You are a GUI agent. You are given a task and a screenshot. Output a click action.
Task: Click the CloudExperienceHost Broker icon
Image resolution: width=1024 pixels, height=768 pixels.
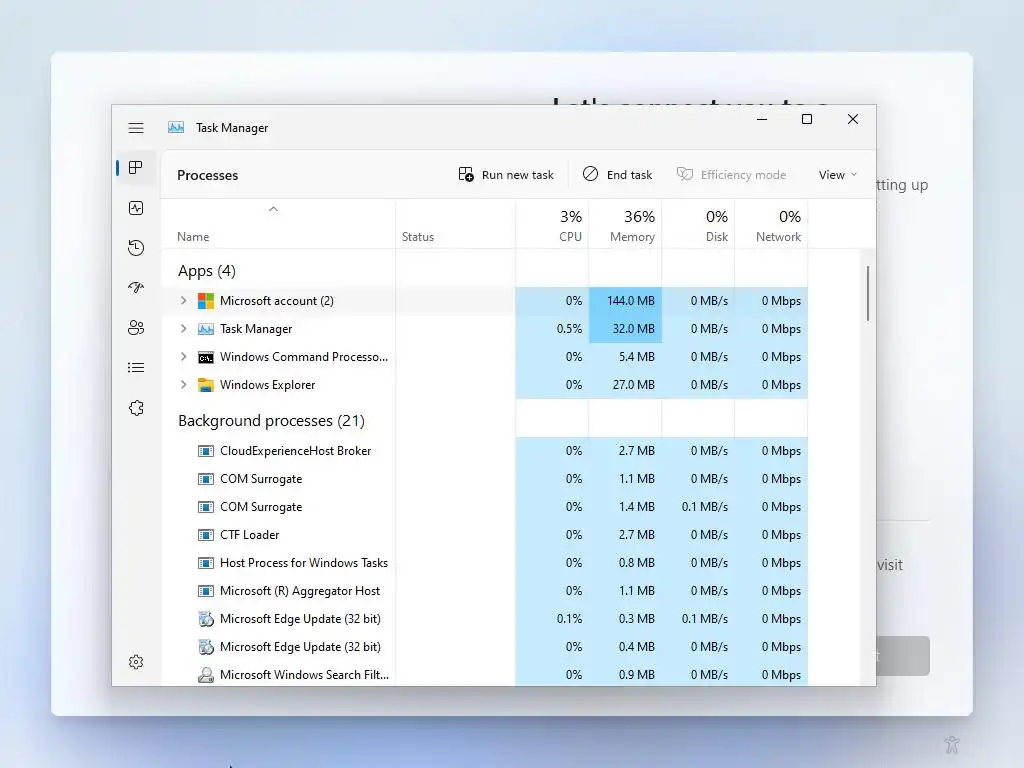click(206, 451)
